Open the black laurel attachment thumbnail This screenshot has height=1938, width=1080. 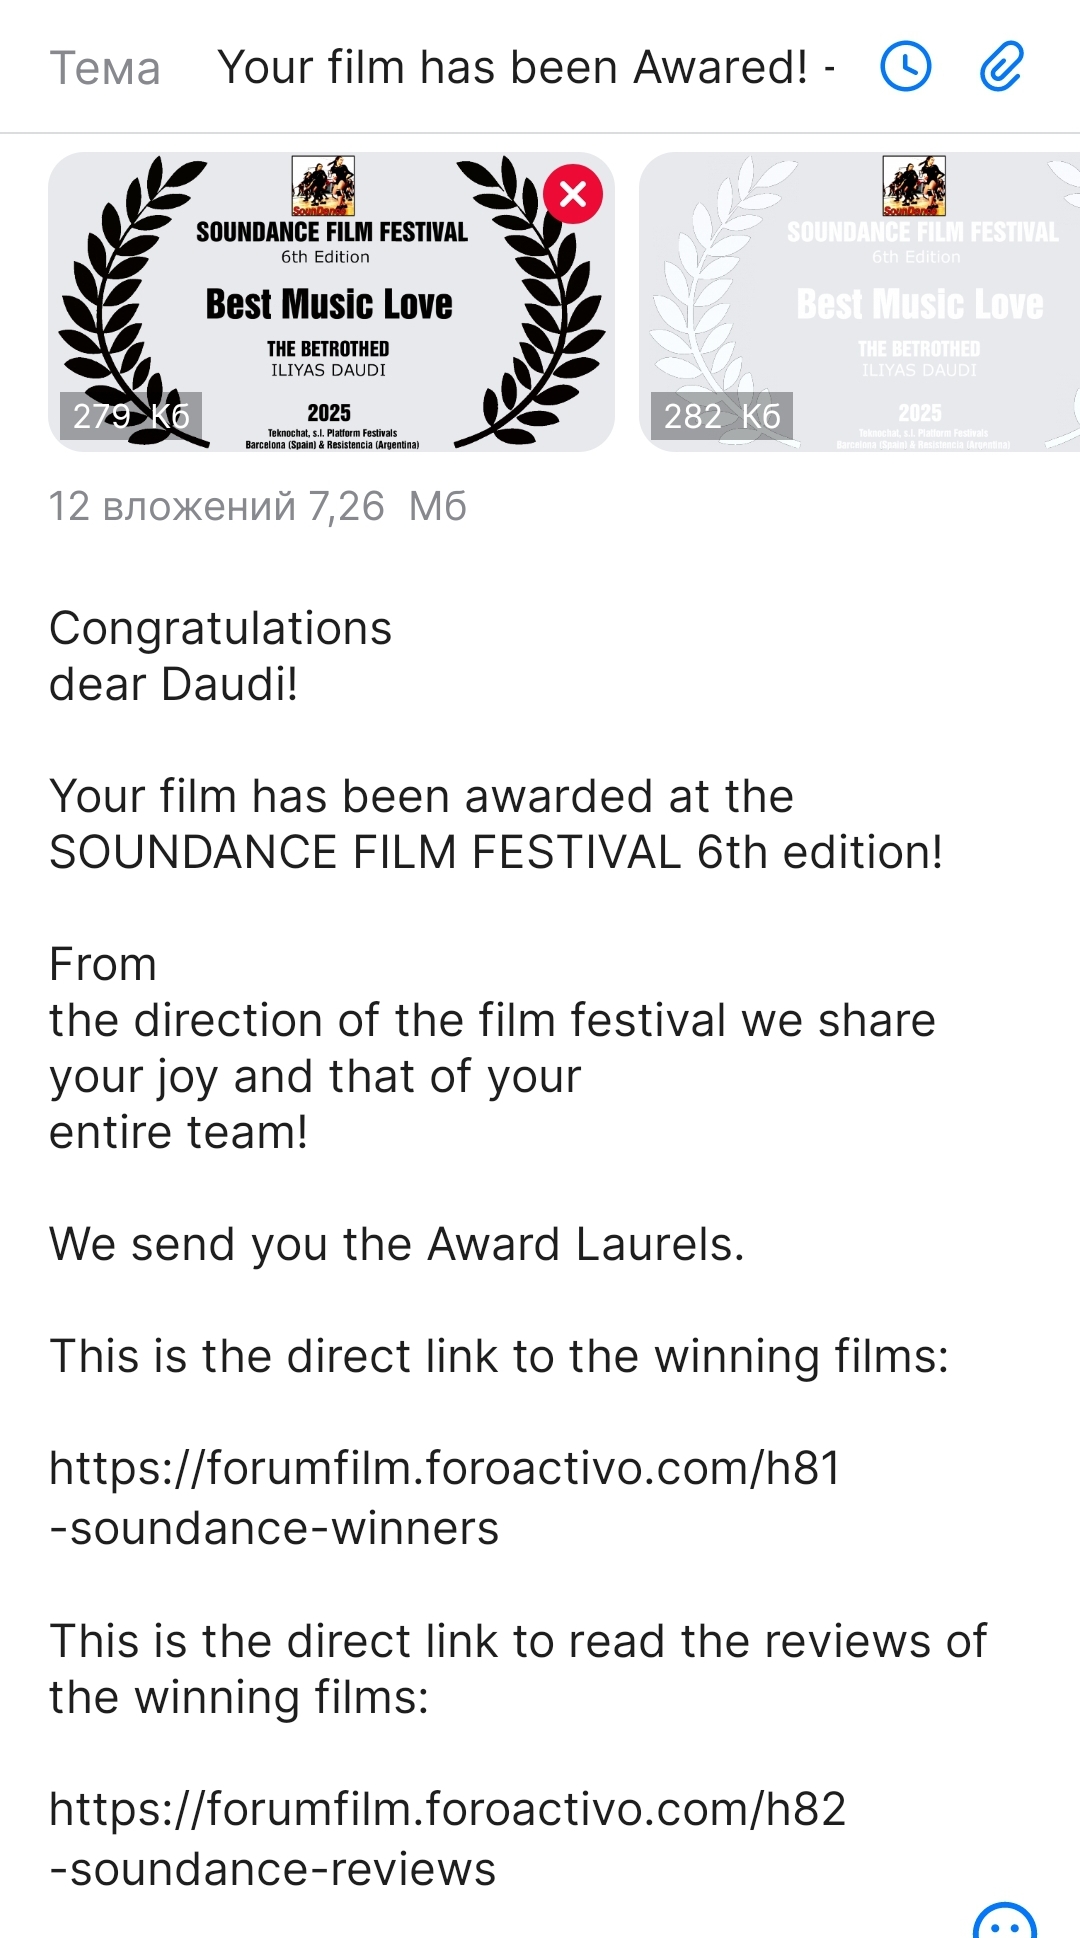(331, 302)
